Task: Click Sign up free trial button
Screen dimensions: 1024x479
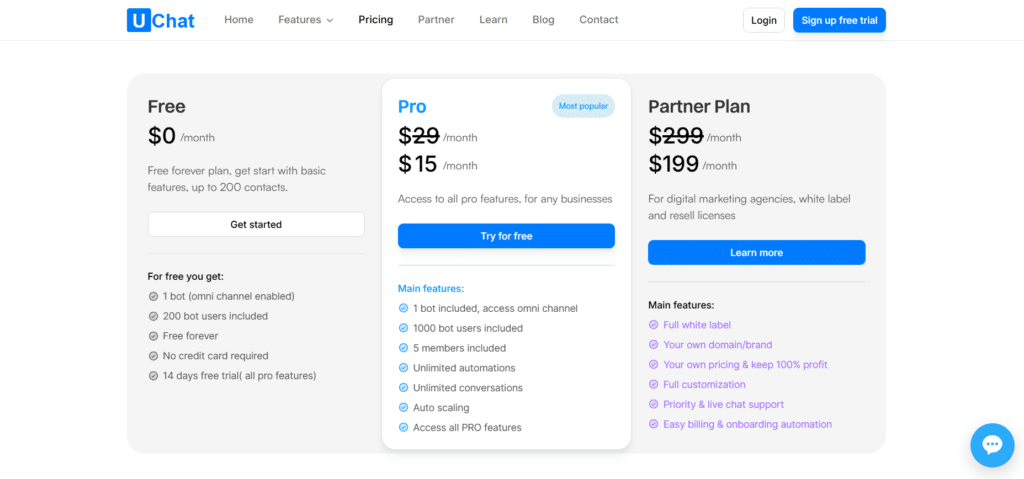Action: click(839, 20)
